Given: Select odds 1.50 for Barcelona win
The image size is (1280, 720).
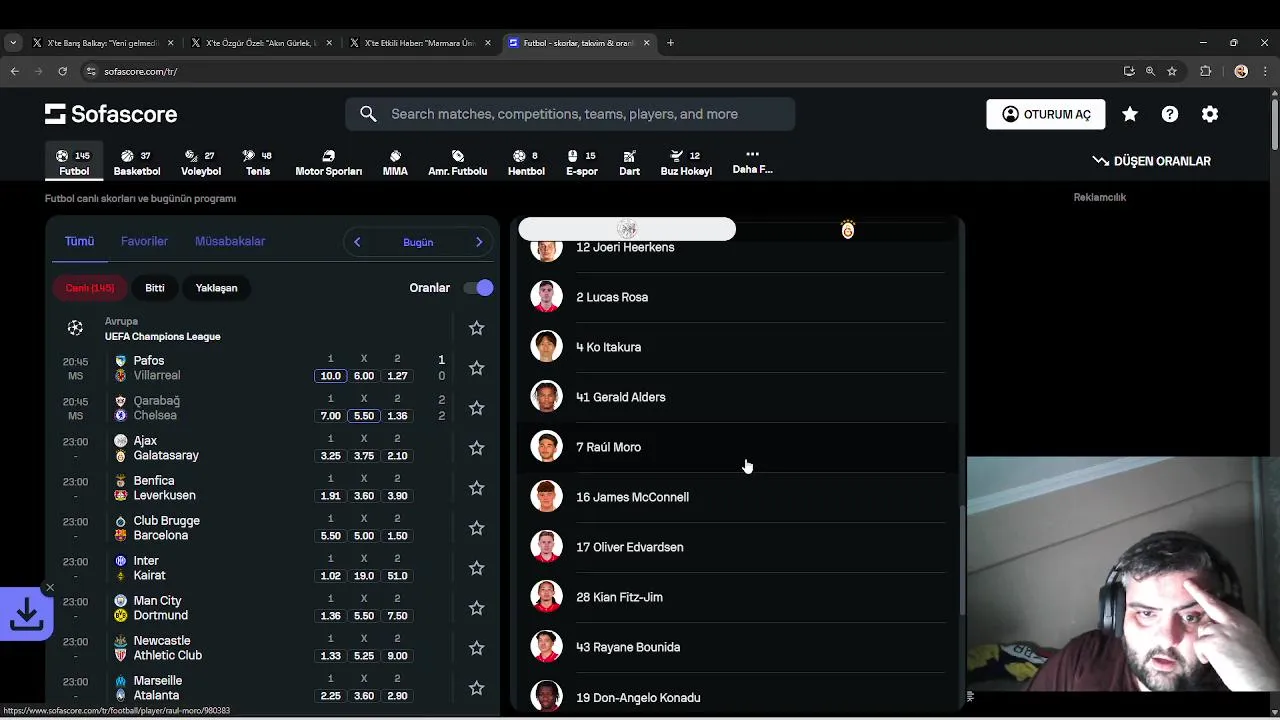Looking at the screenshot, I should coord(397,536).
